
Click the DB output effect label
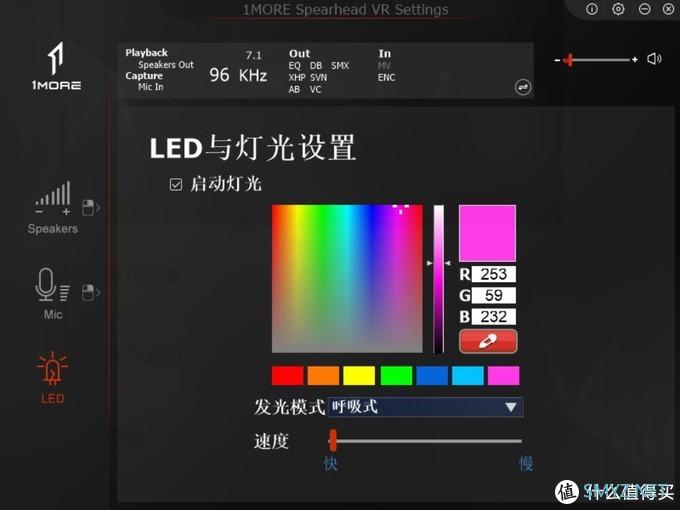[316, 66]
